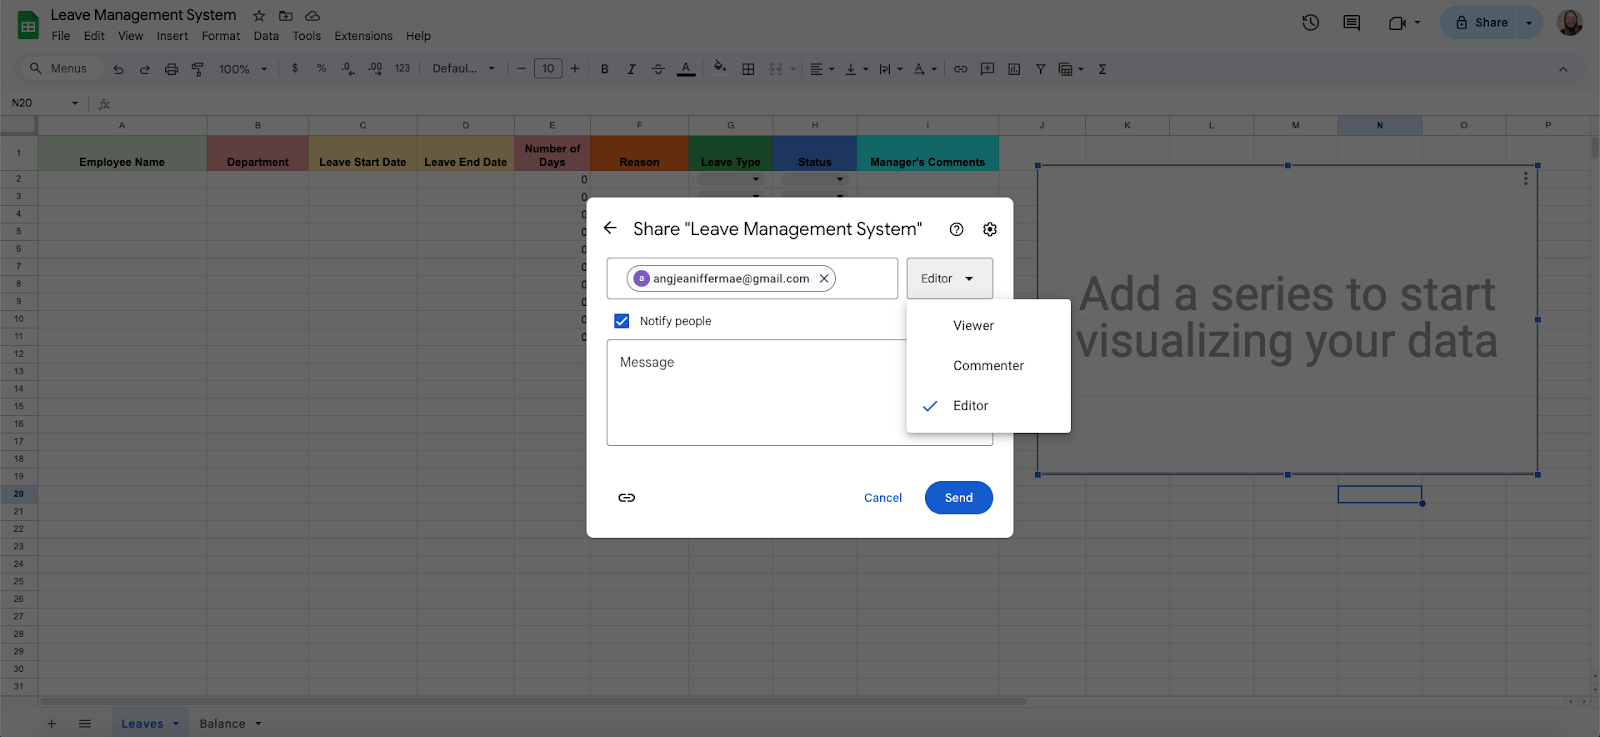The width and height of the screenshot is (1600, 737).
Task: Select the checked Editor permission option
Action: pos(988,406)
